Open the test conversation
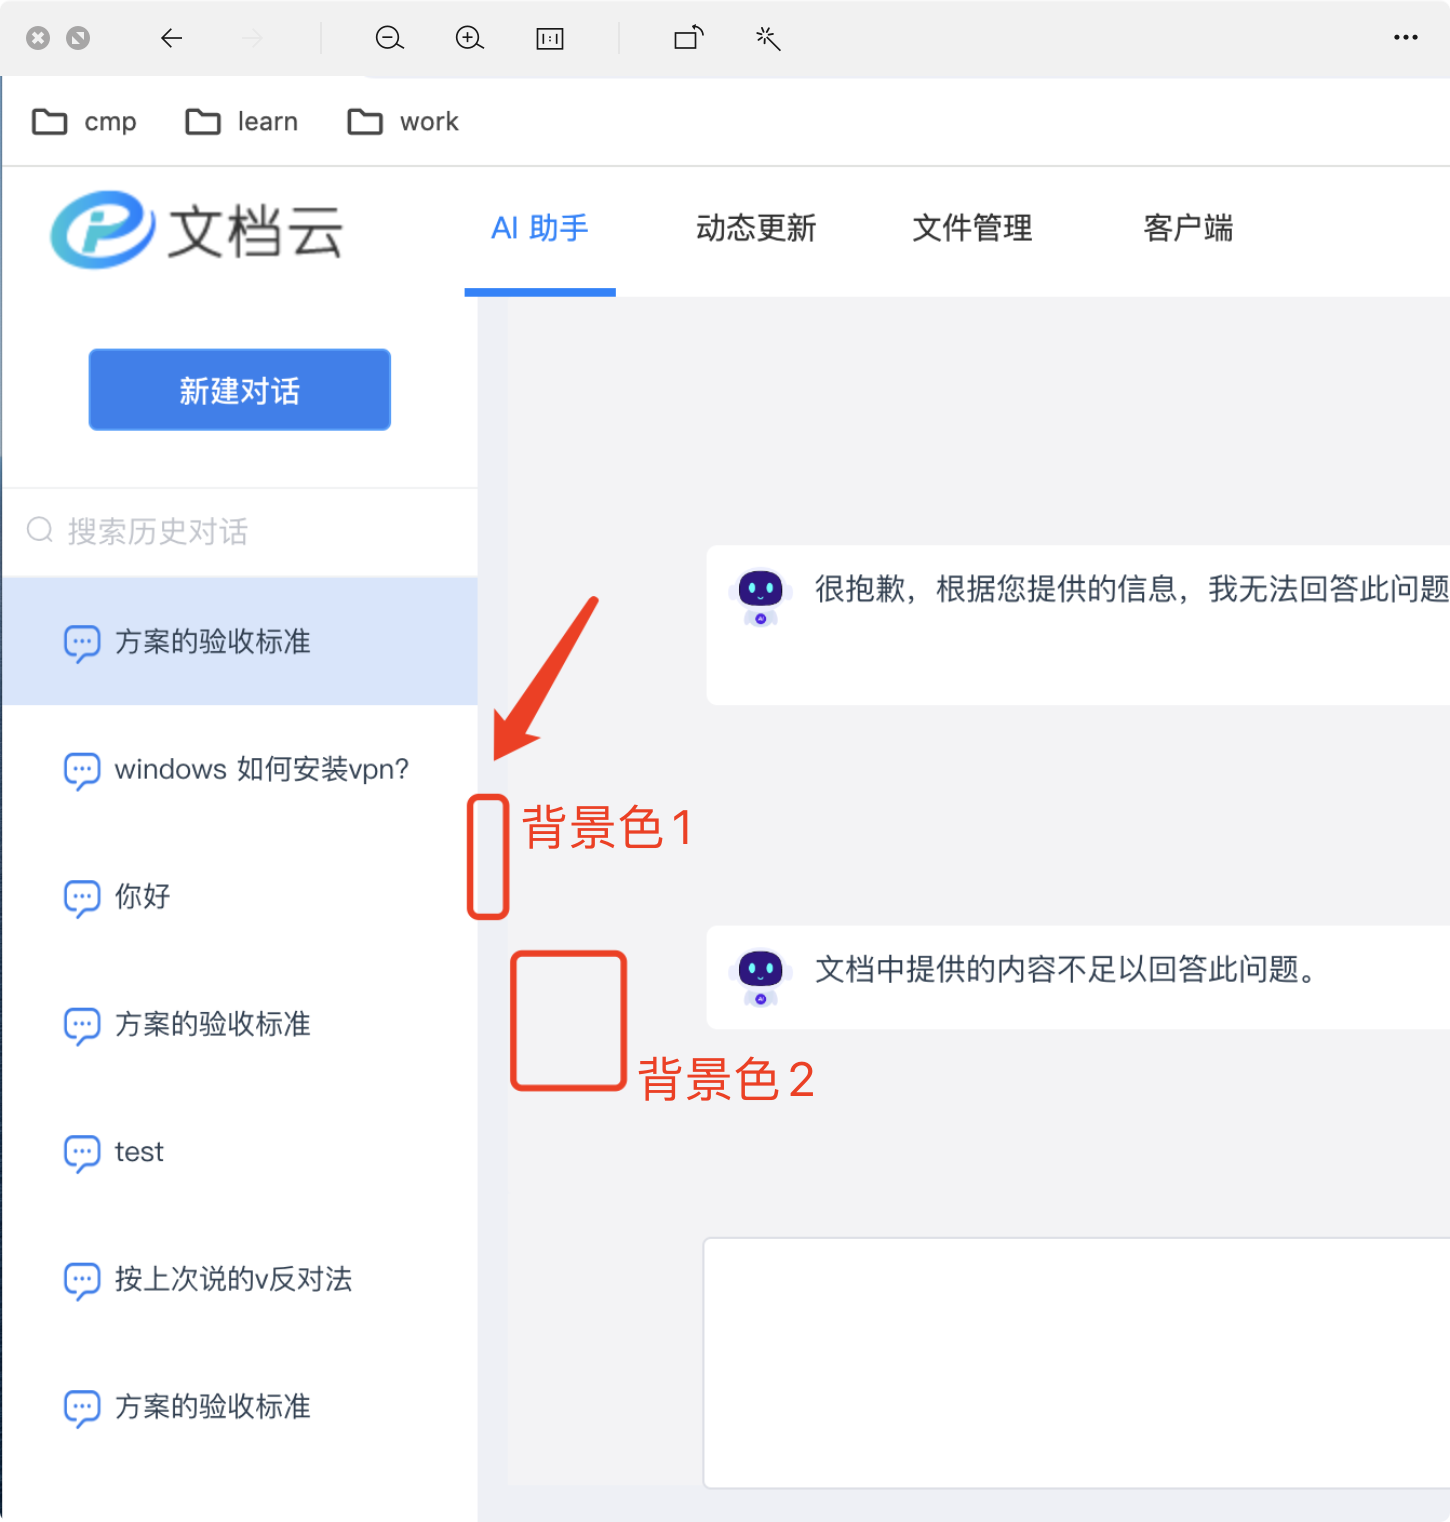 click(240, 1152)
